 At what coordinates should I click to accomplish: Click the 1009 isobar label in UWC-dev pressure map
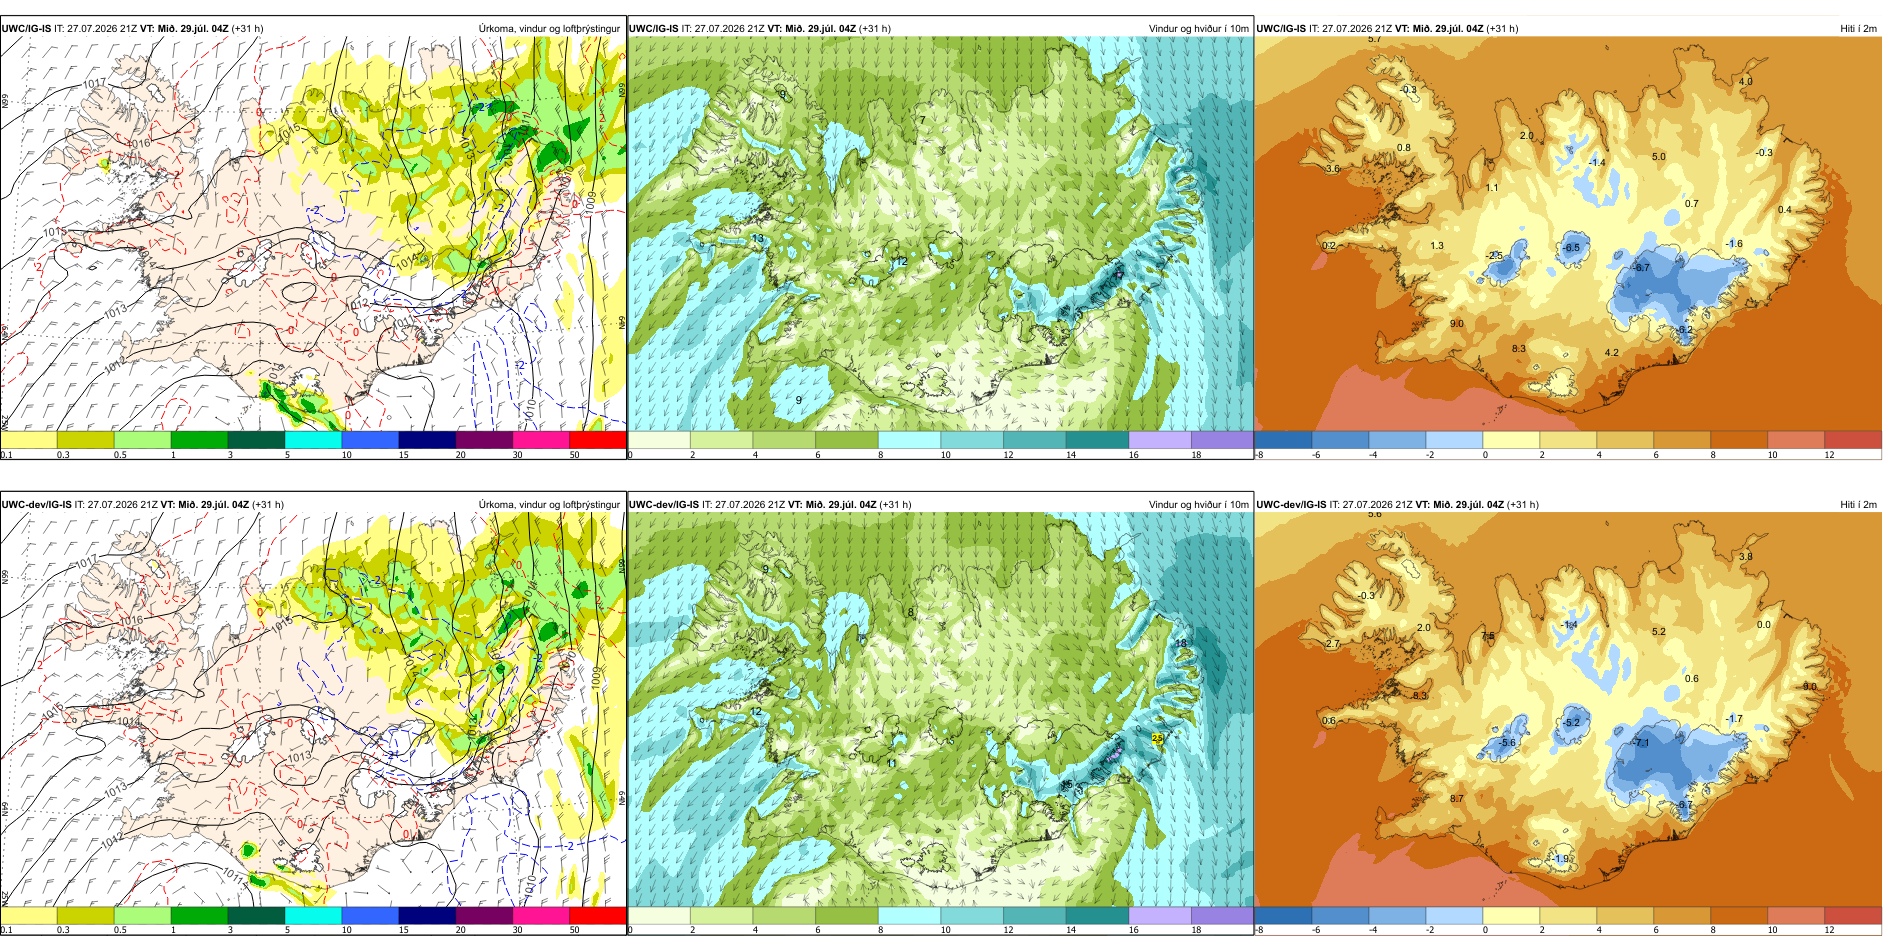597,678
